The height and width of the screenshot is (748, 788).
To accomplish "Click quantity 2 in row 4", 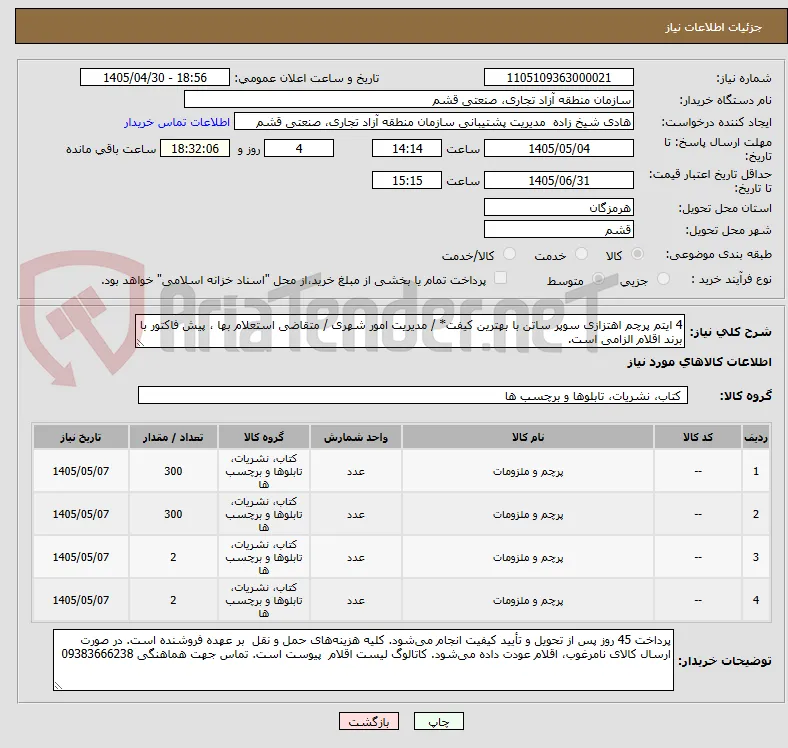I will click(173, 600).
